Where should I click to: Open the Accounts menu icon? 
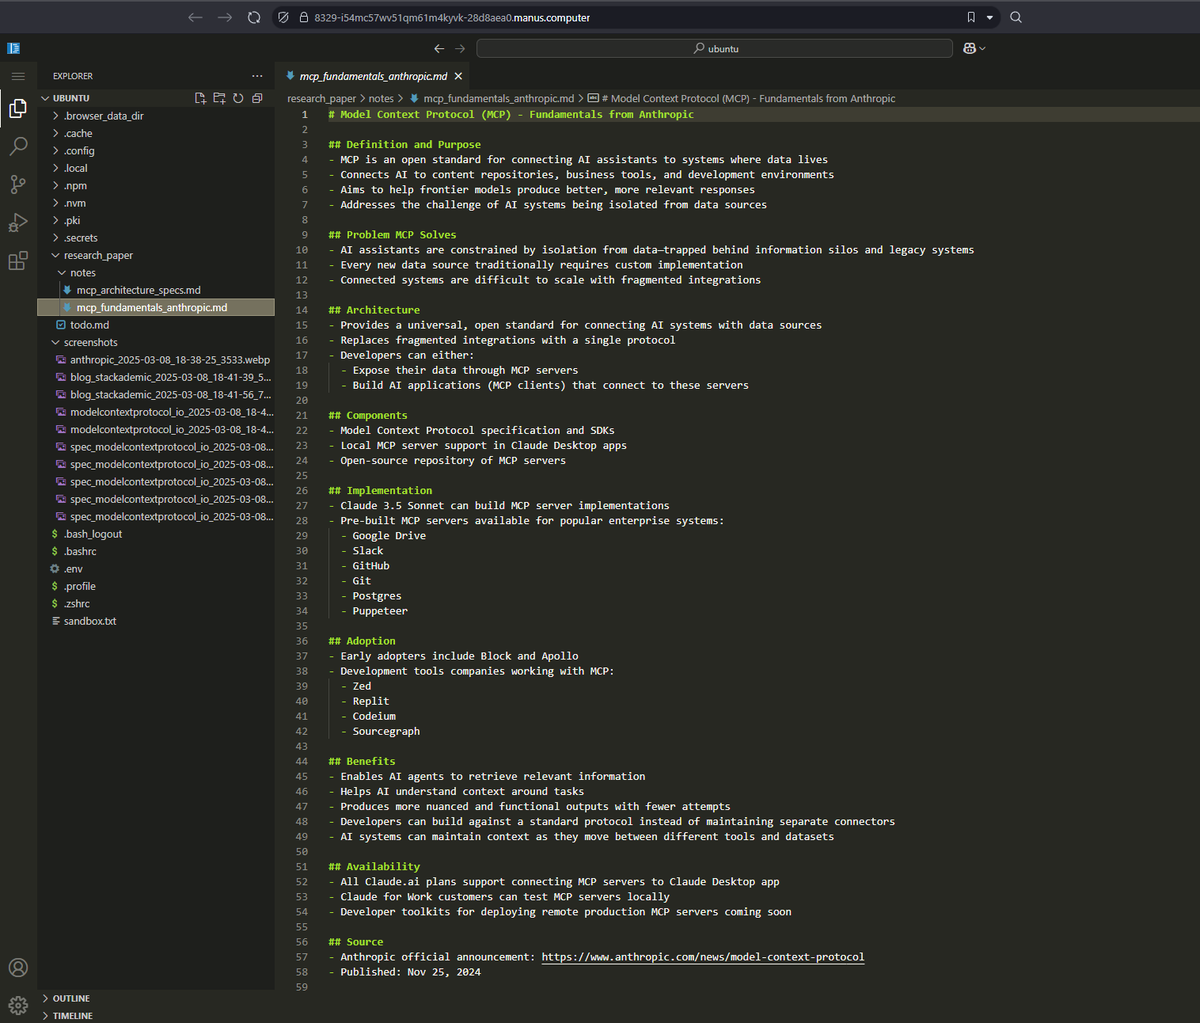[x=18, y=967]
